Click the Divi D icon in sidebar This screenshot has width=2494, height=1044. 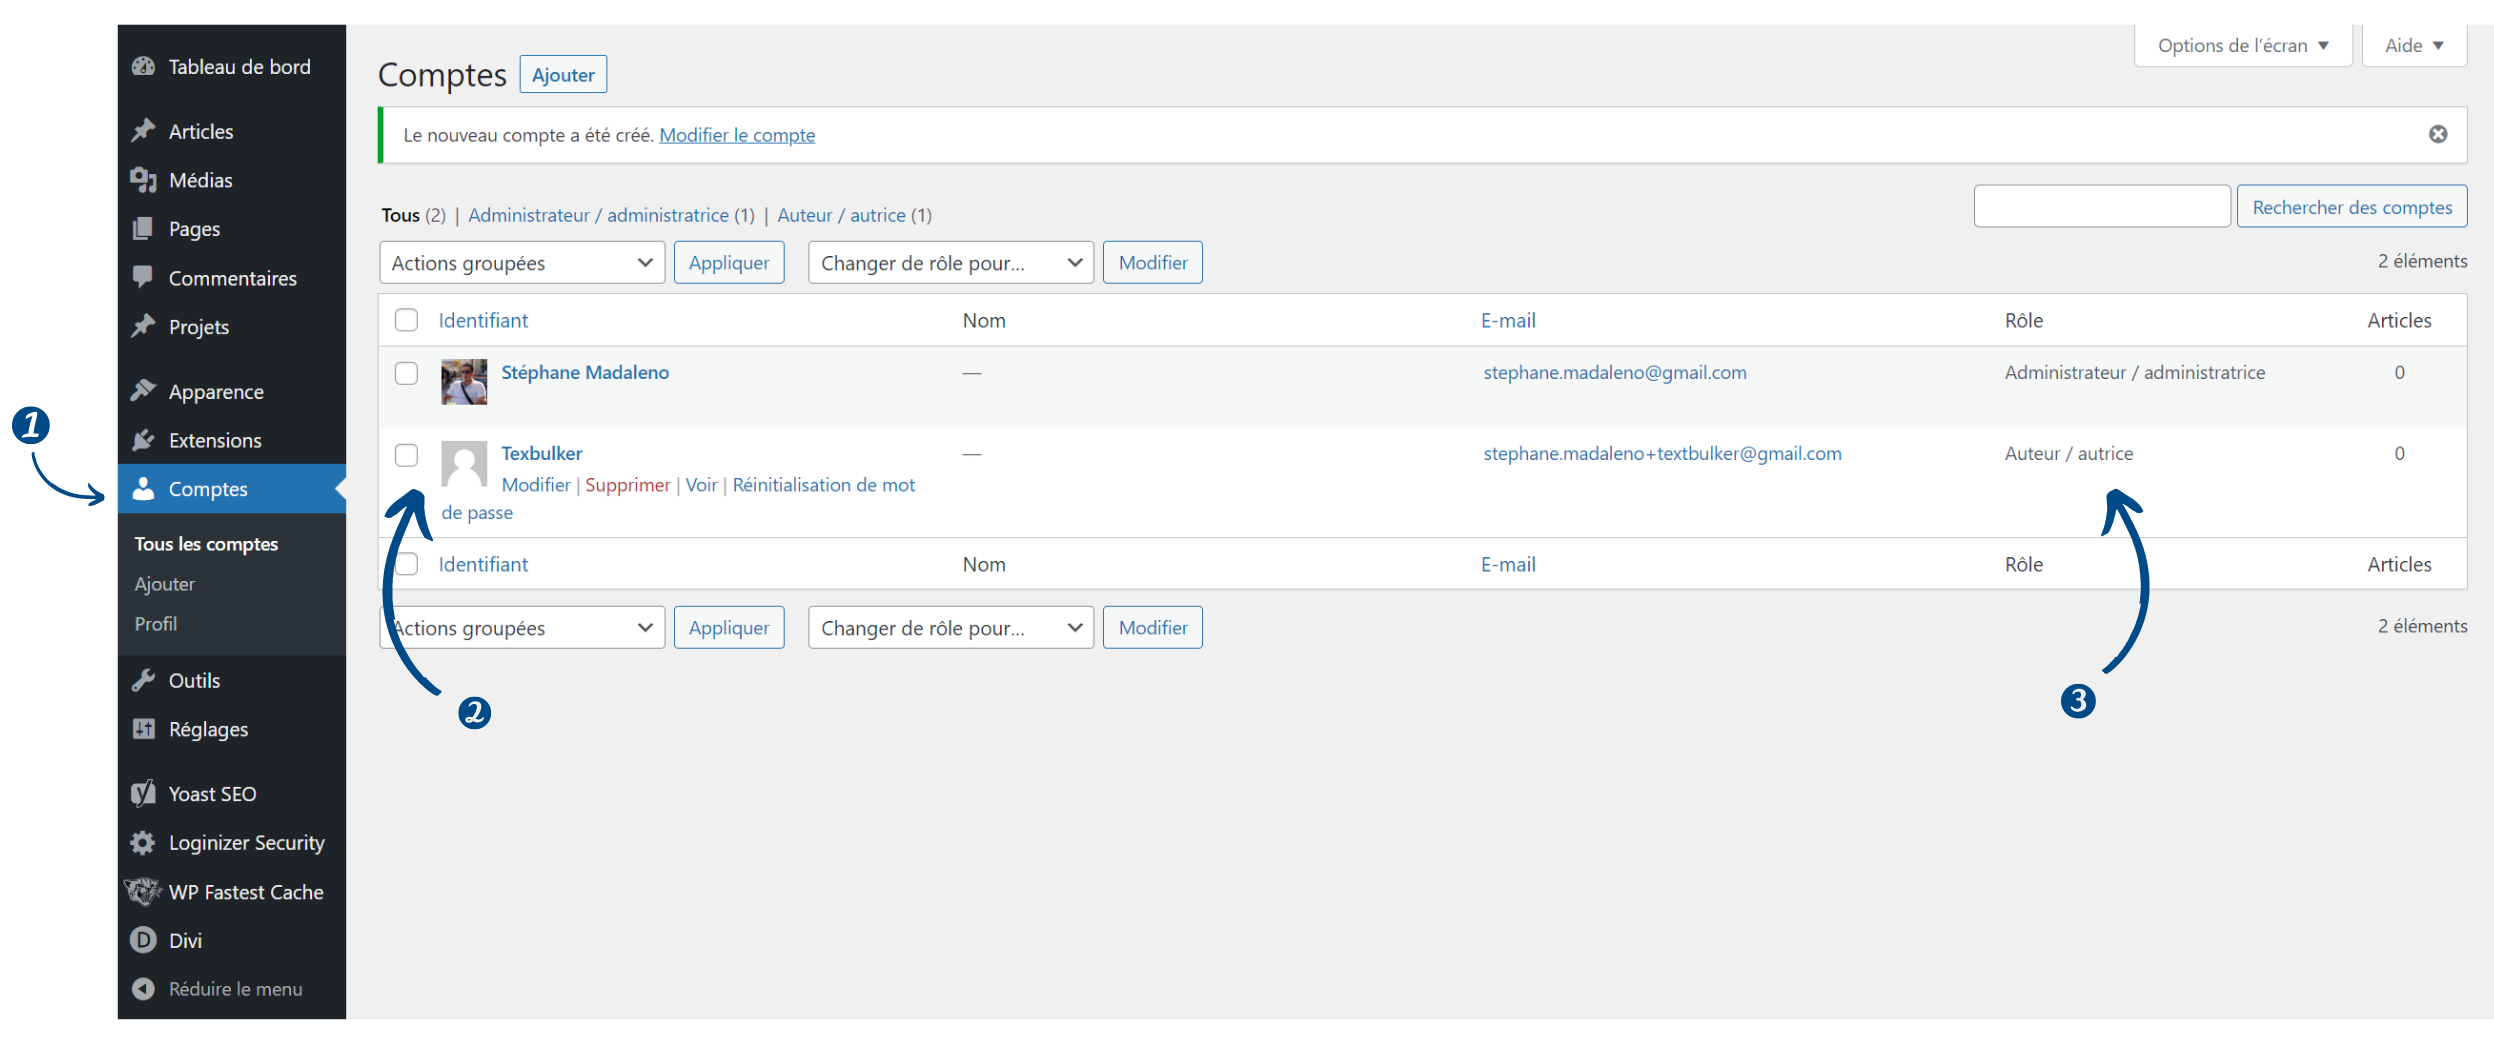(x=143, y=940)
